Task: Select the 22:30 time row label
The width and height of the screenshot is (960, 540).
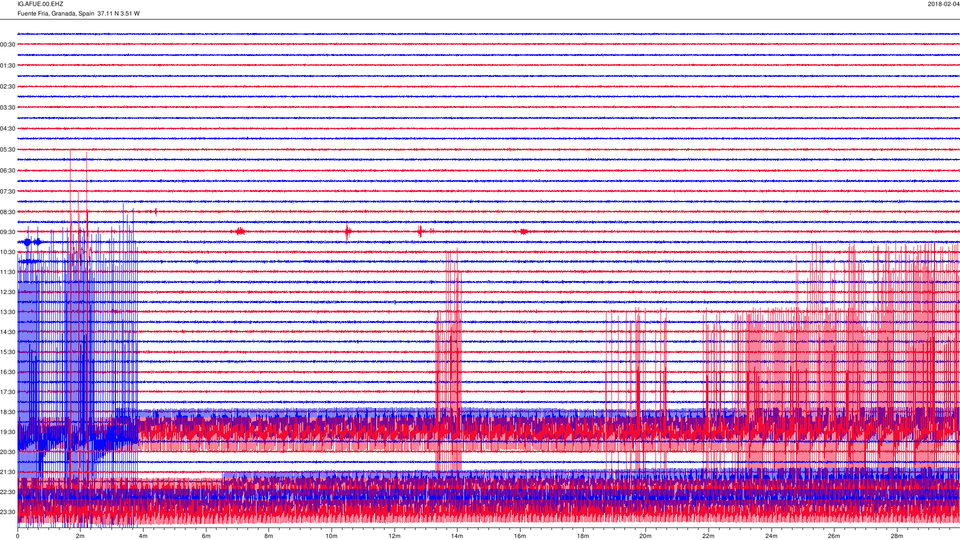Action: click(x=8, y=492)
